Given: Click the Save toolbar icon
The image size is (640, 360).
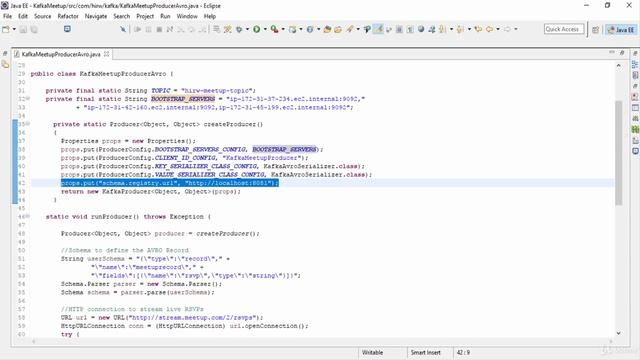Looking at the screenshot, I should point(23,29).
